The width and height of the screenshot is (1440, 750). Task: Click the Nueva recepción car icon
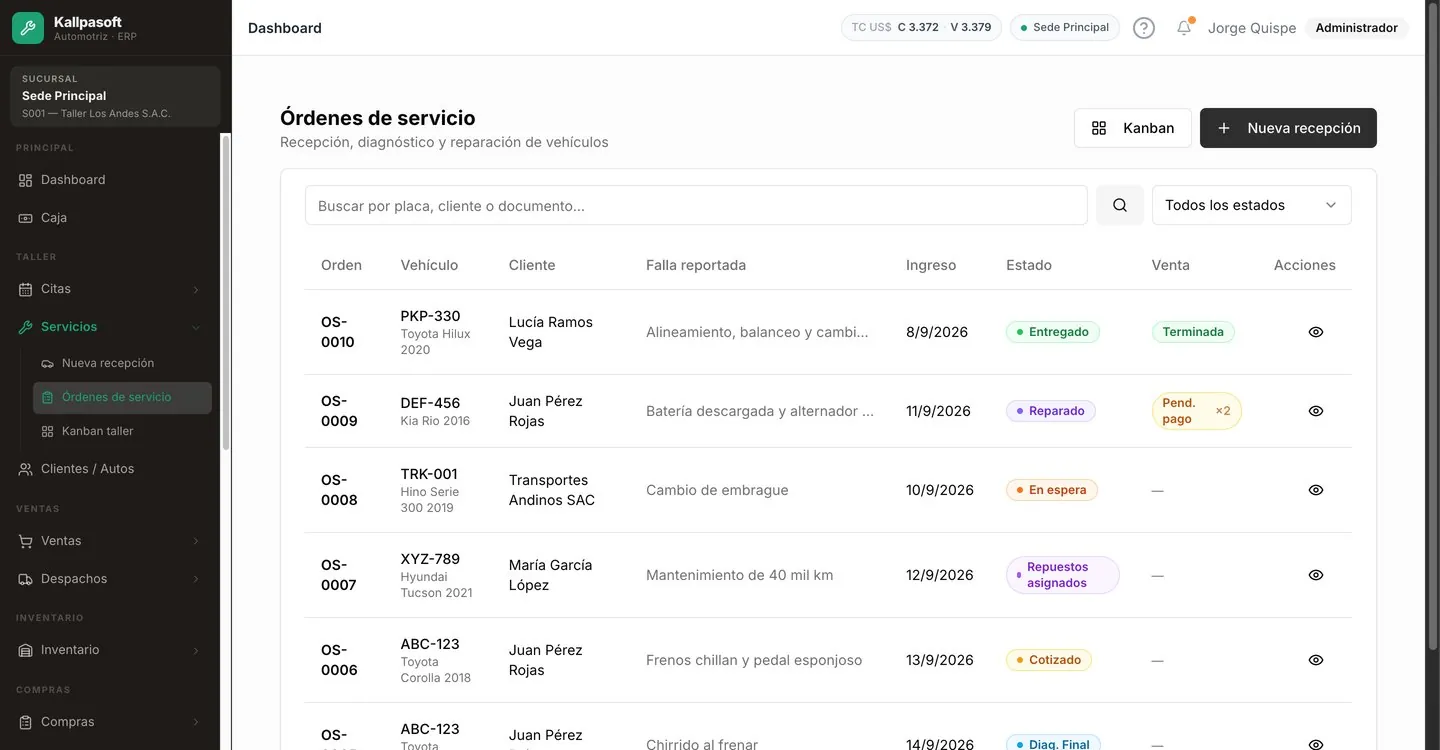tap(47, 363)
